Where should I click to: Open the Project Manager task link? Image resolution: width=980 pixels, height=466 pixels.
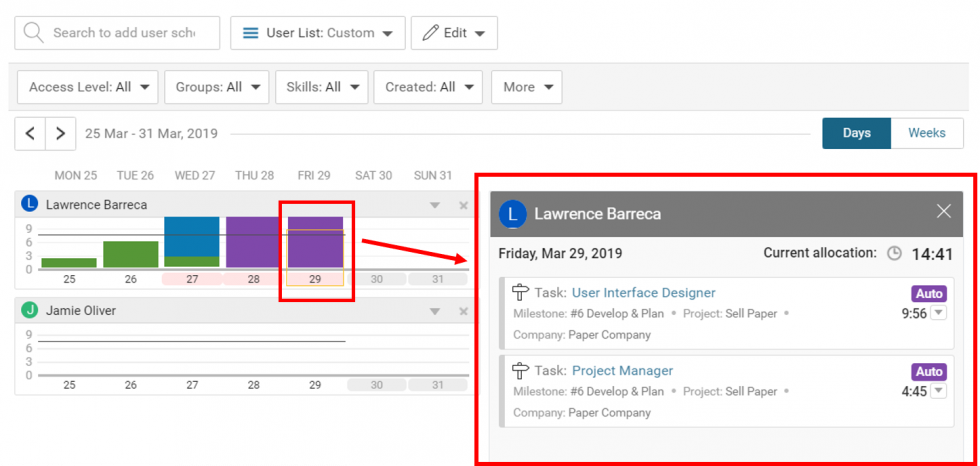click(622, 371)
